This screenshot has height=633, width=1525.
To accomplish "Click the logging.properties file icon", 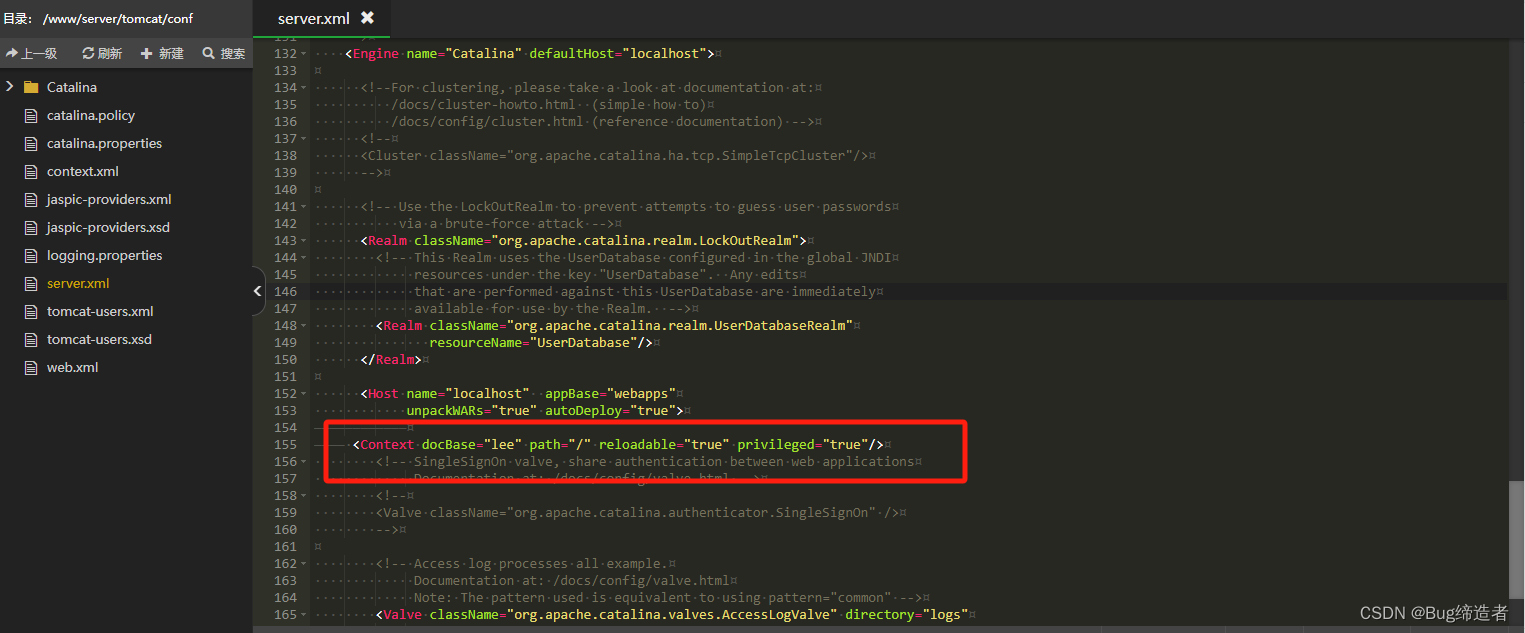I will coord(30,255).
